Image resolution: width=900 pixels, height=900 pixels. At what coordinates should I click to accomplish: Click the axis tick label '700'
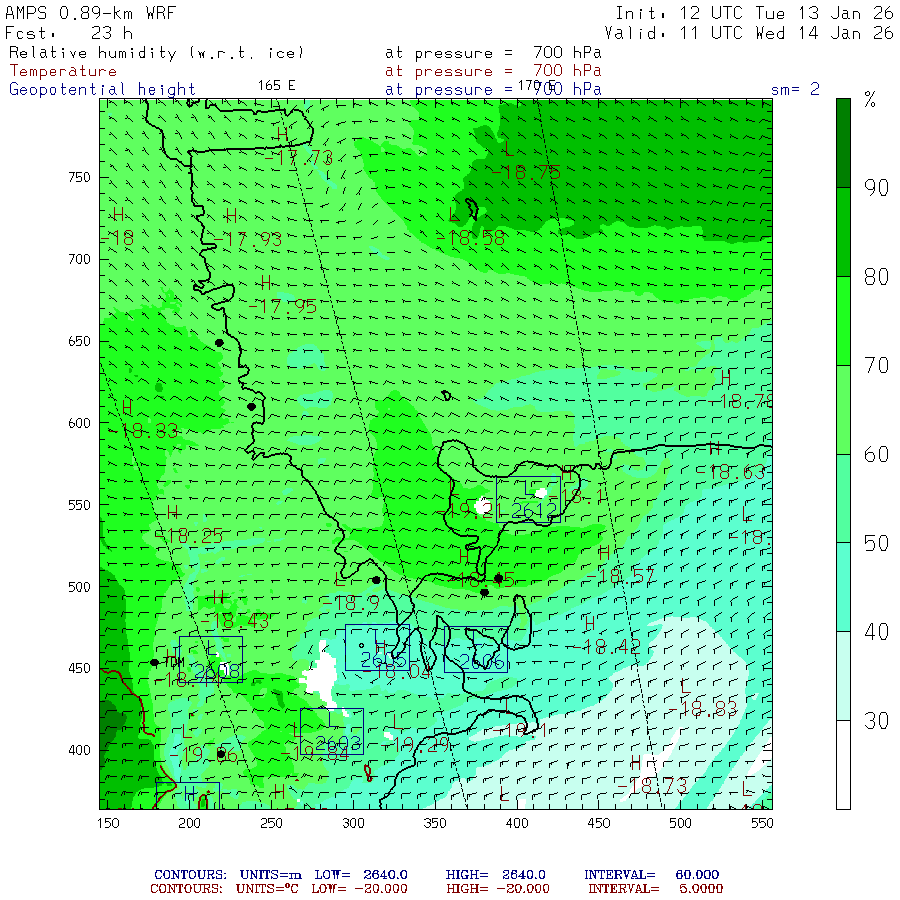[x=79, y=259]
